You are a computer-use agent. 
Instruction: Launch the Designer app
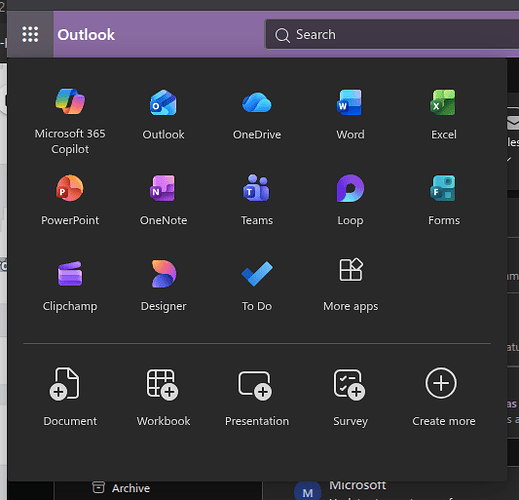pos(163,286)
